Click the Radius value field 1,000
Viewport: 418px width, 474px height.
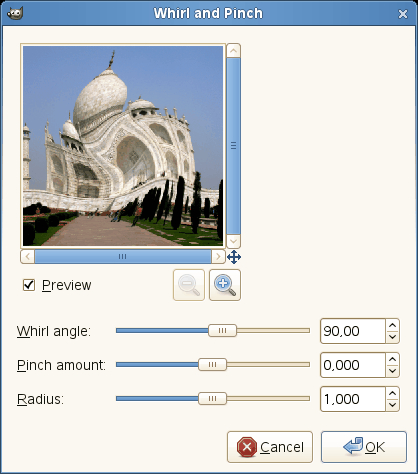click(353, 399)
